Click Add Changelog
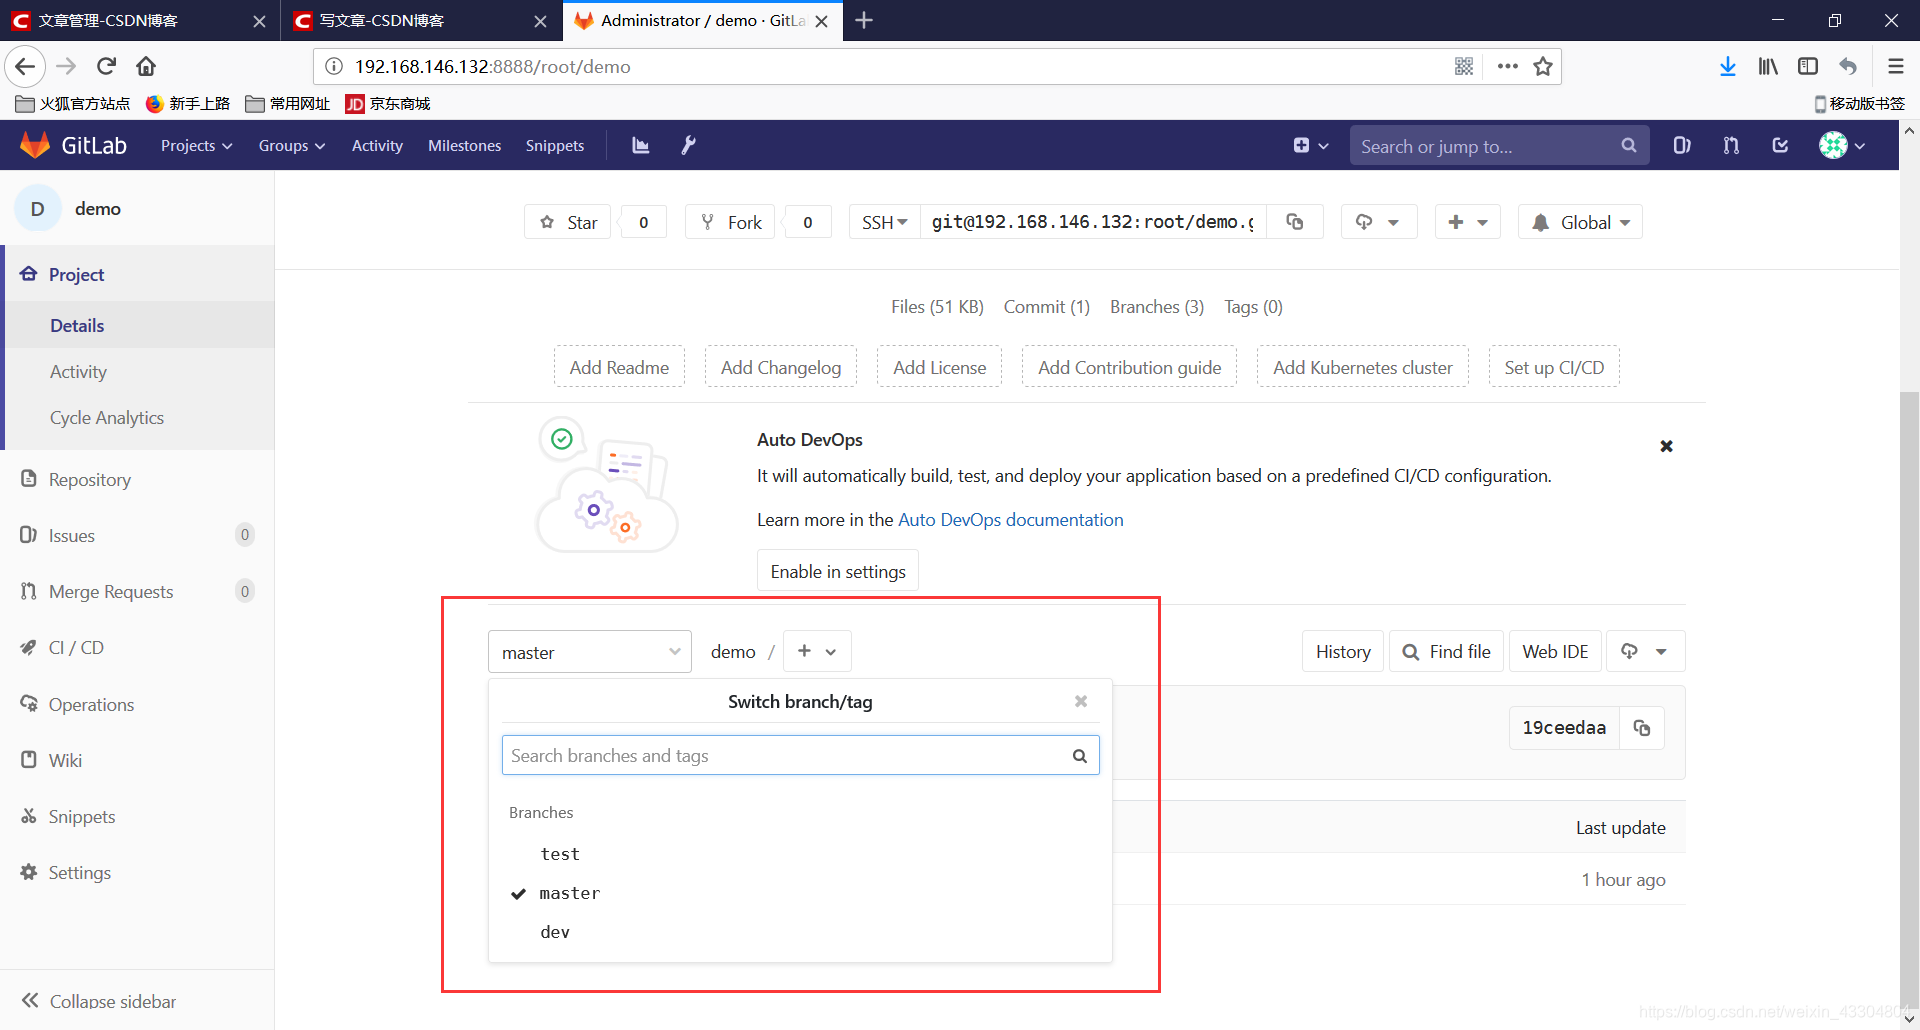Viewport: 1920px width, 1030px height. 781,367
